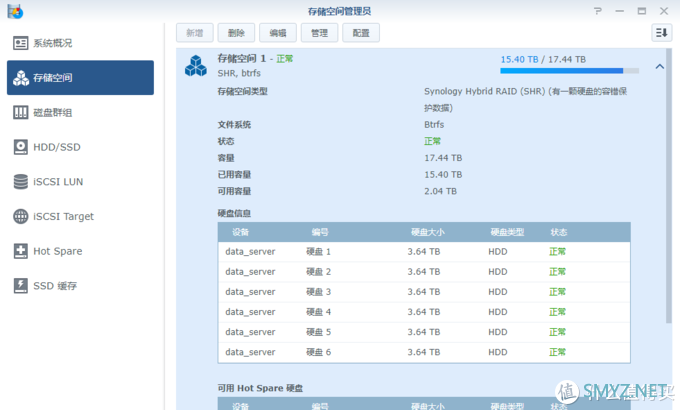
Task: Click the Hot Spare plus-drive icon
Action: 20,251
